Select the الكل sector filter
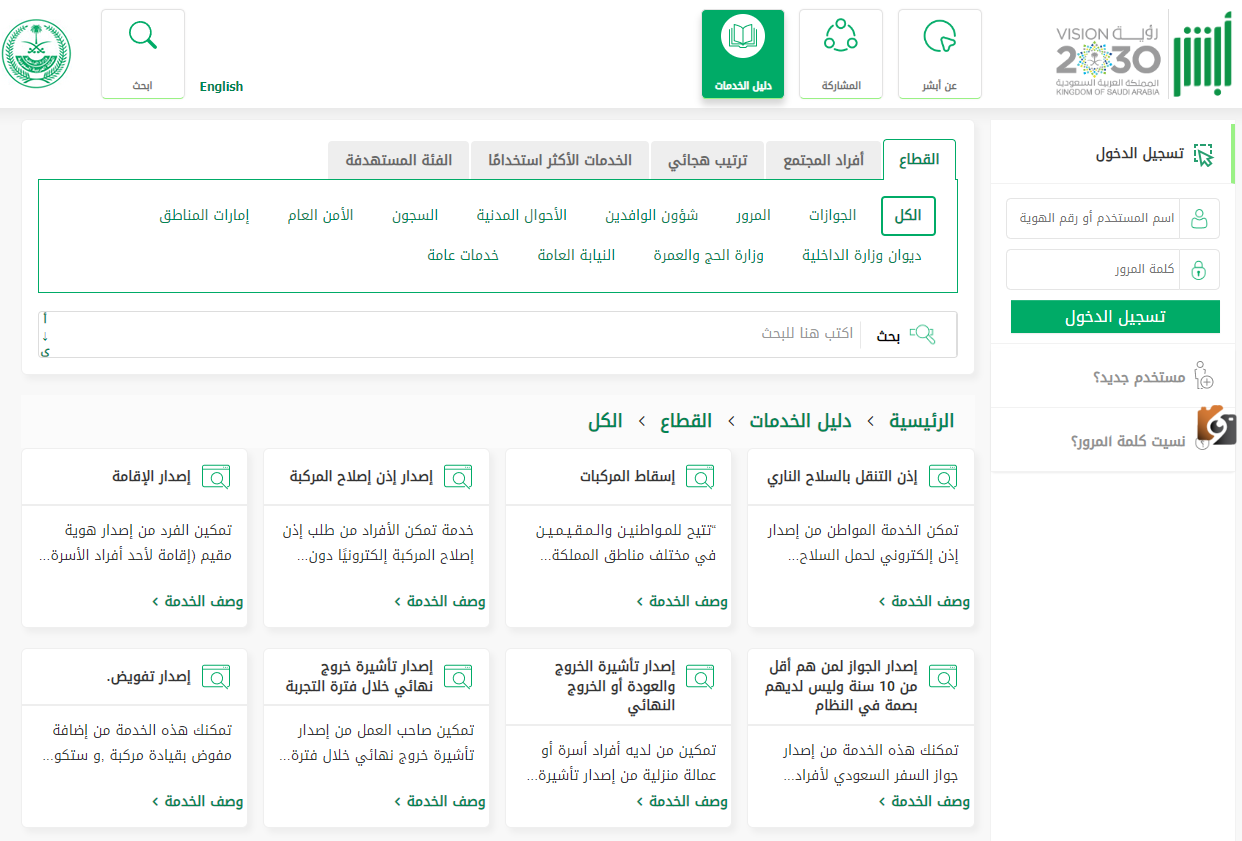The image size is (1242, 841). [x=908, y=216]
